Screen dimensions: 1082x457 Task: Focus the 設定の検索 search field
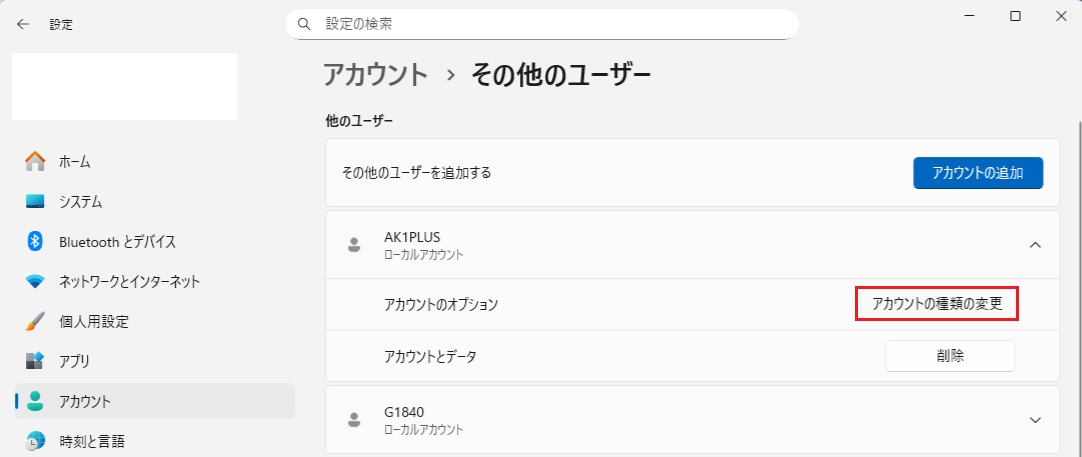(x=550, y=23)
